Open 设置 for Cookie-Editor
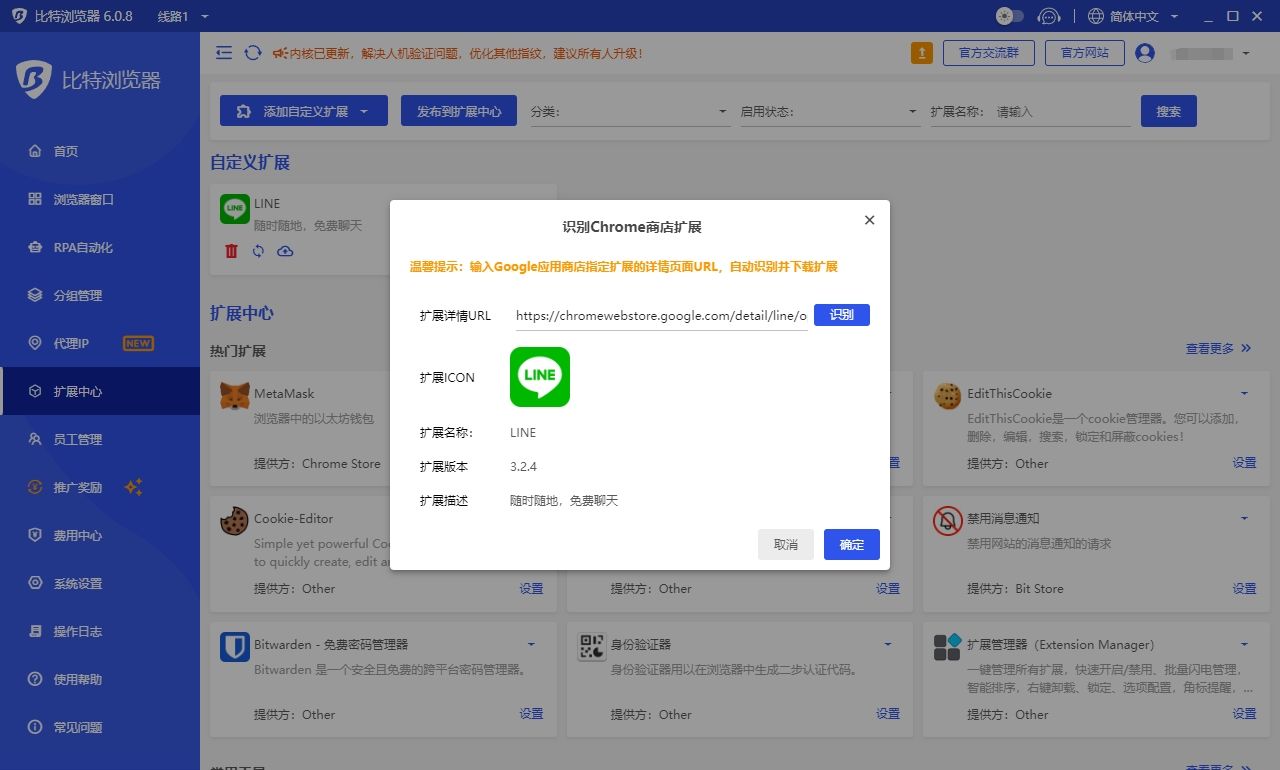Viewport: 1280px width, 770px height. [x=531, y=589]
